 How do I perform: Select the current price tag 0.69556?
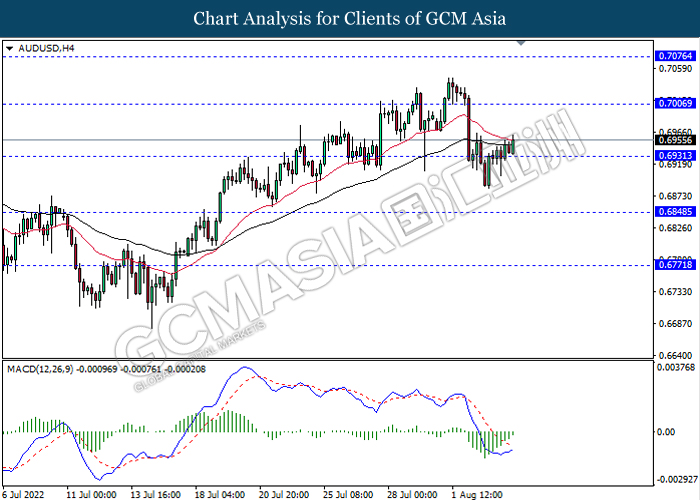click(675, 140)
